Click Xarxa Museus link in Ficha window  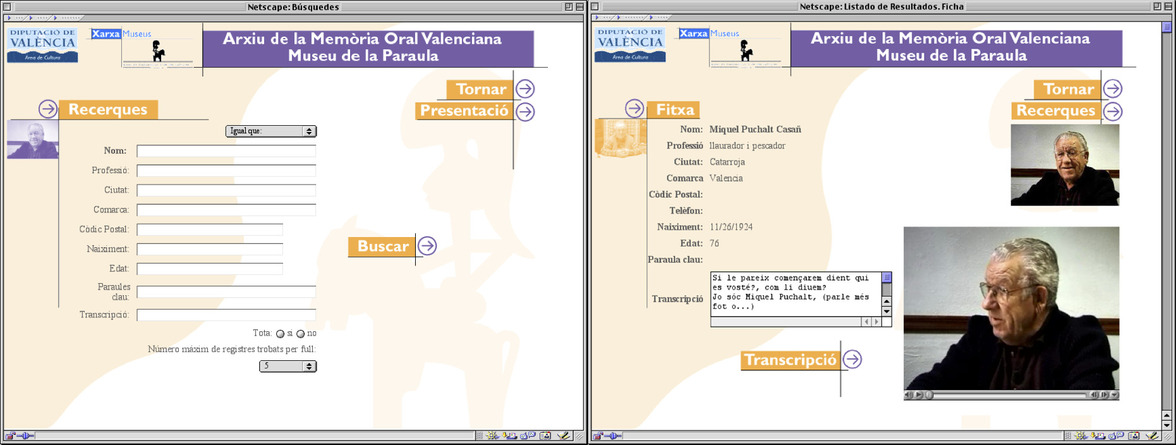[x=710, y=34]
